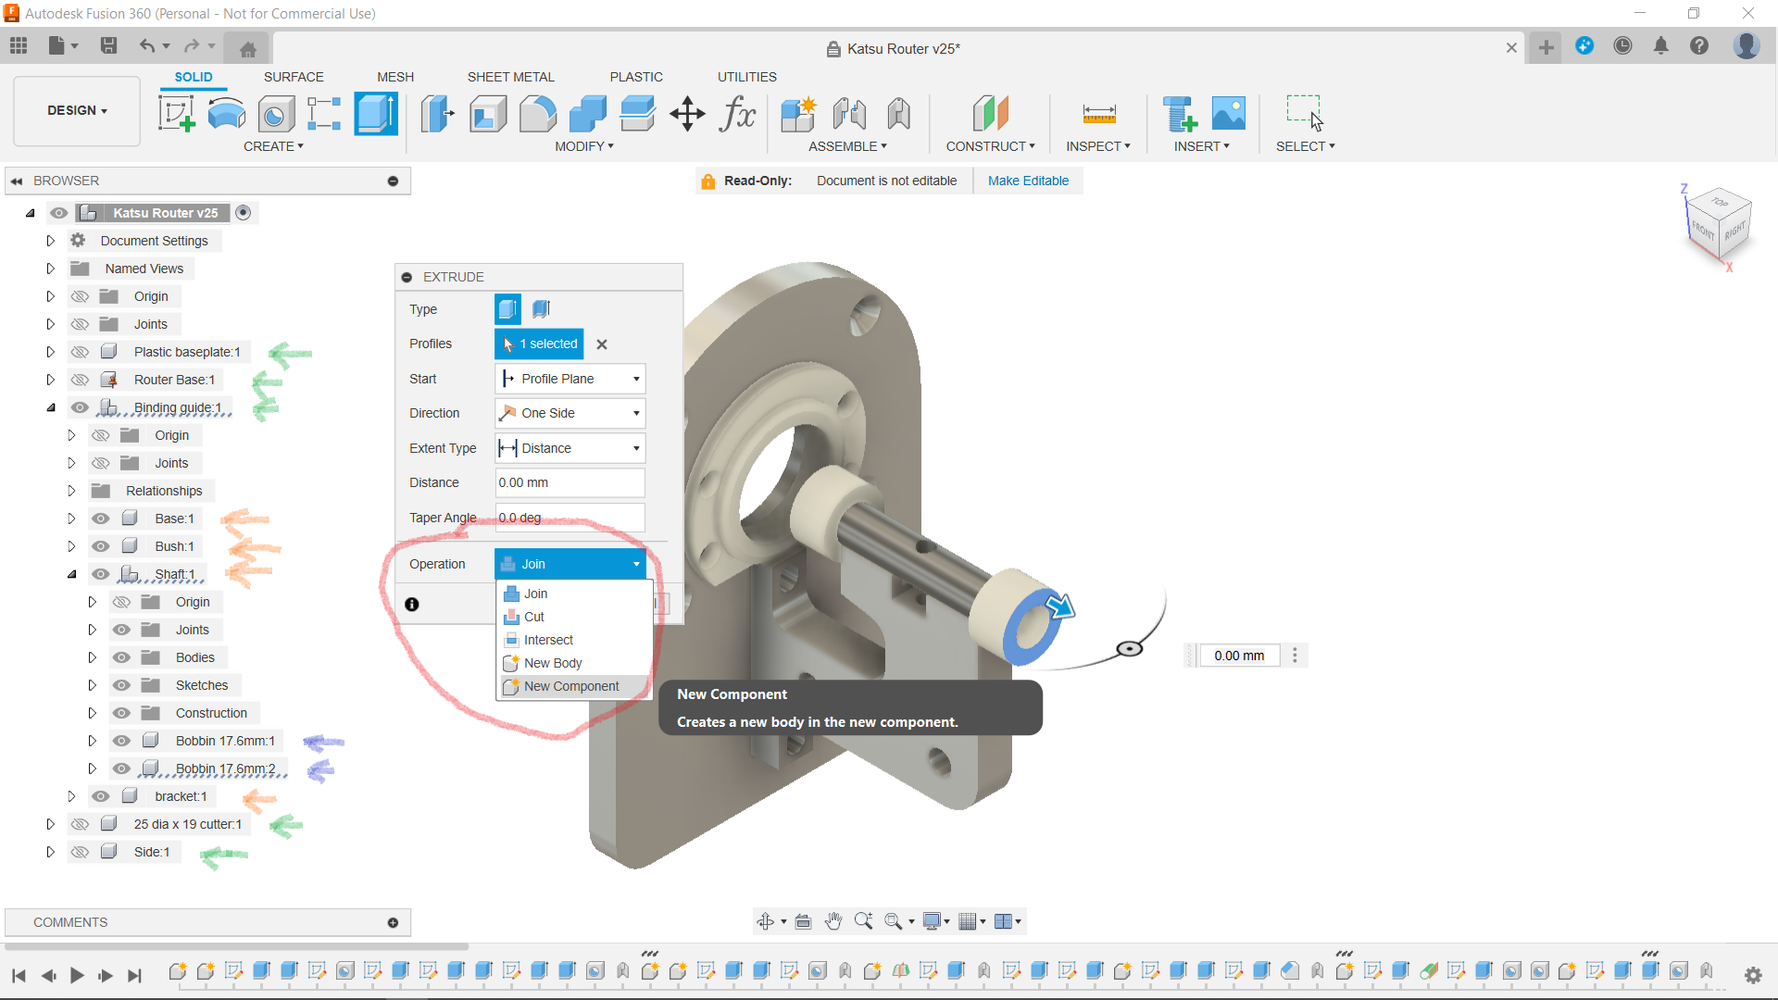Hide the Binding guide:1 component

pos(80,407)
